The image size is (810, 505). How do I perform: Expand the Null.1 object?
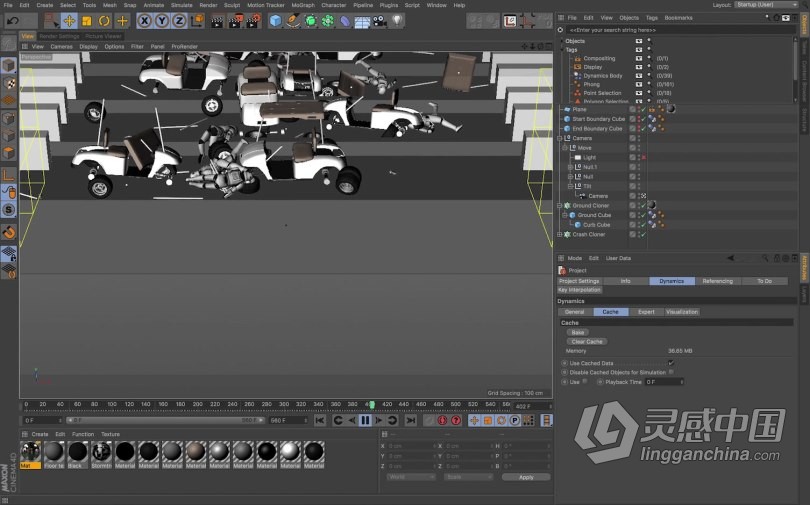(570, 167)
